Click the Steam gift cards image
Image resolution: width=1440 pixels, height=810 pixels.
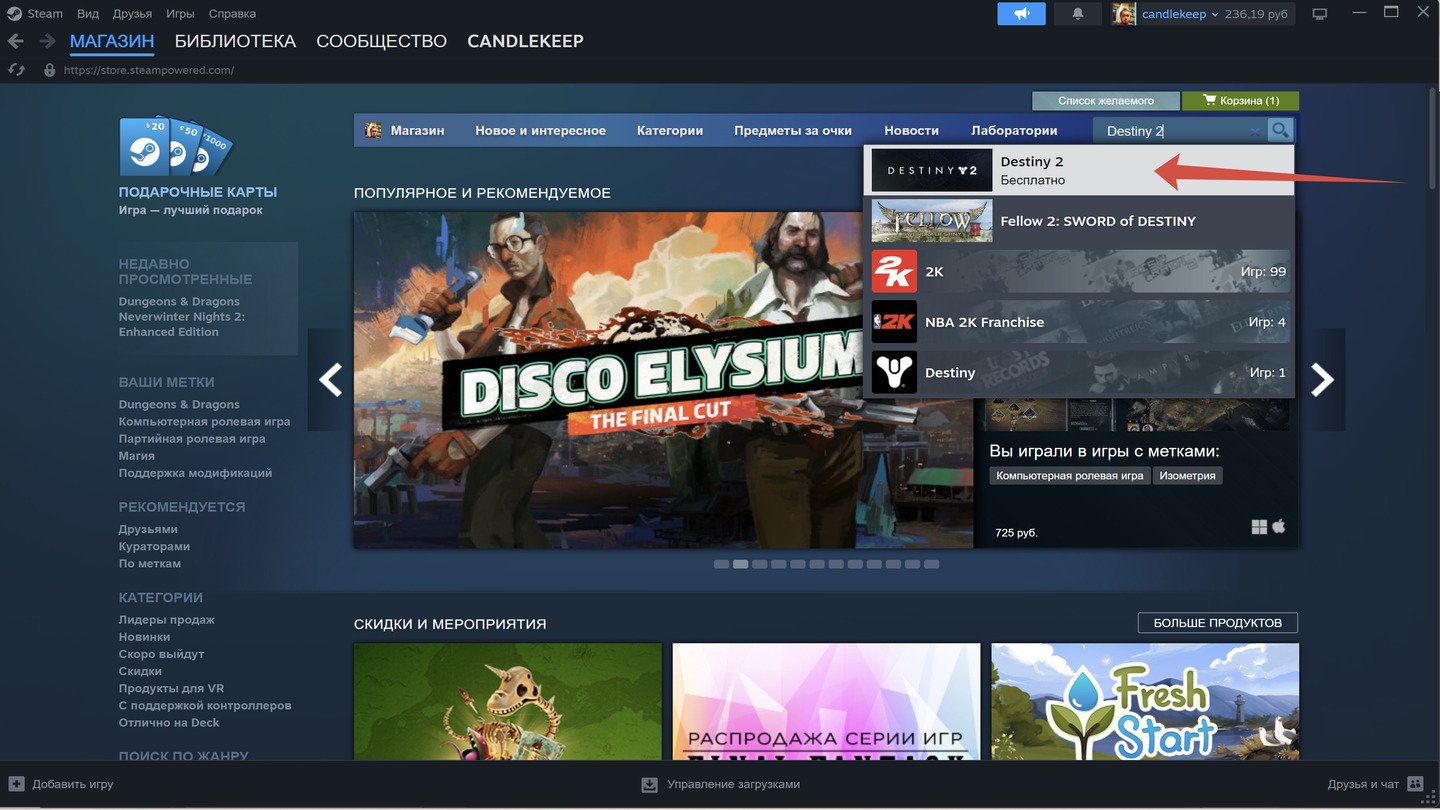(x=176, y=147)
